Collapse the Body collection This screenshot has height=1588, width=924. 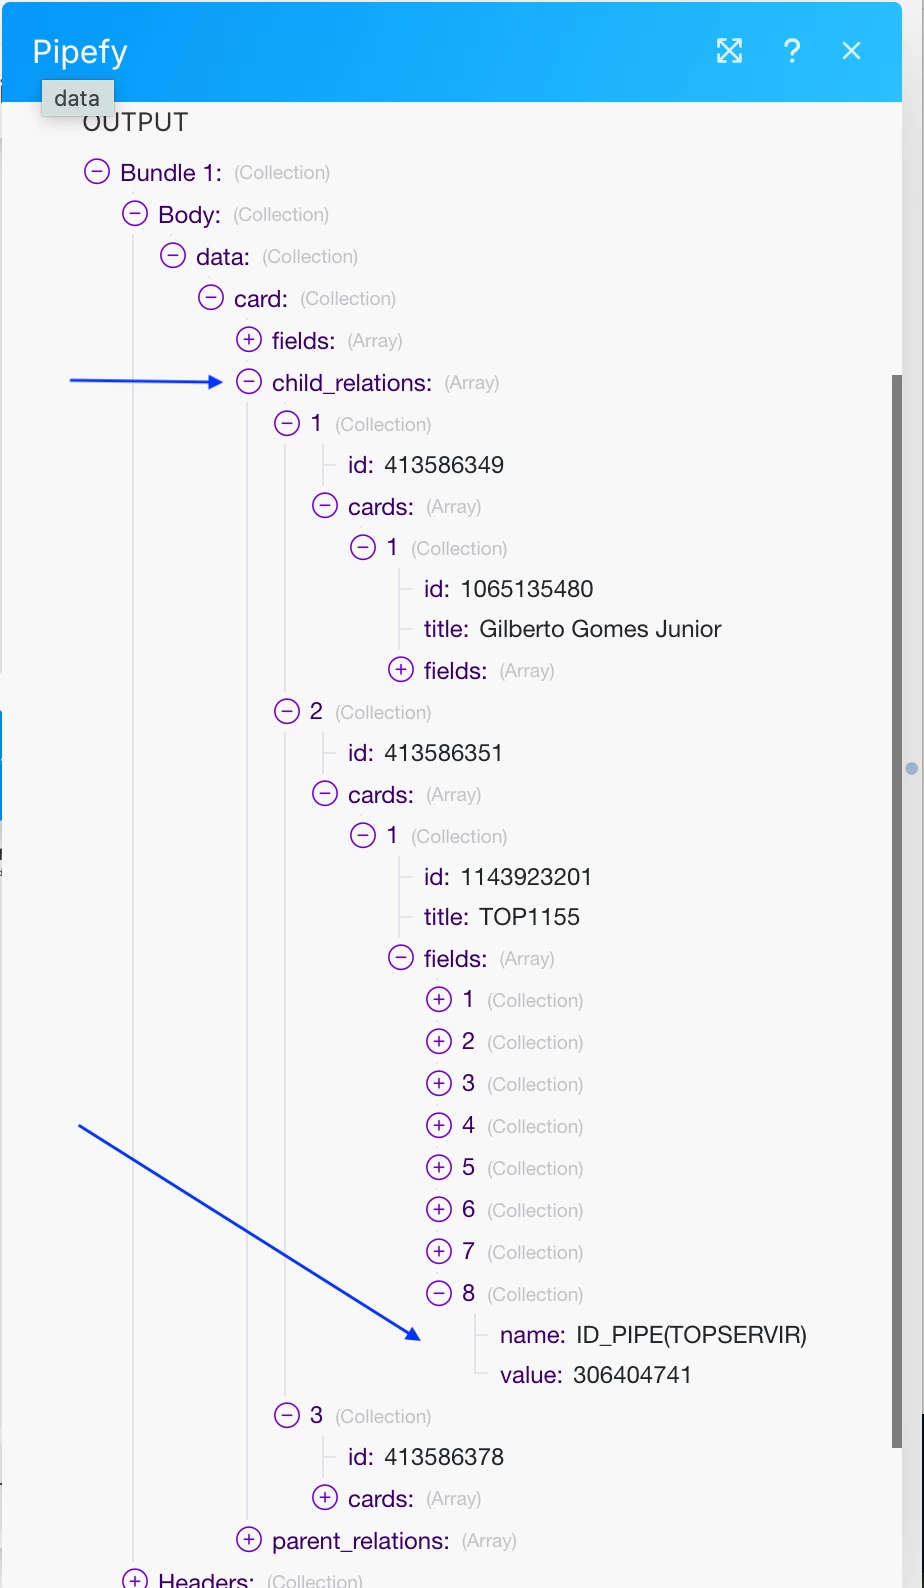(x=135, y=214)
